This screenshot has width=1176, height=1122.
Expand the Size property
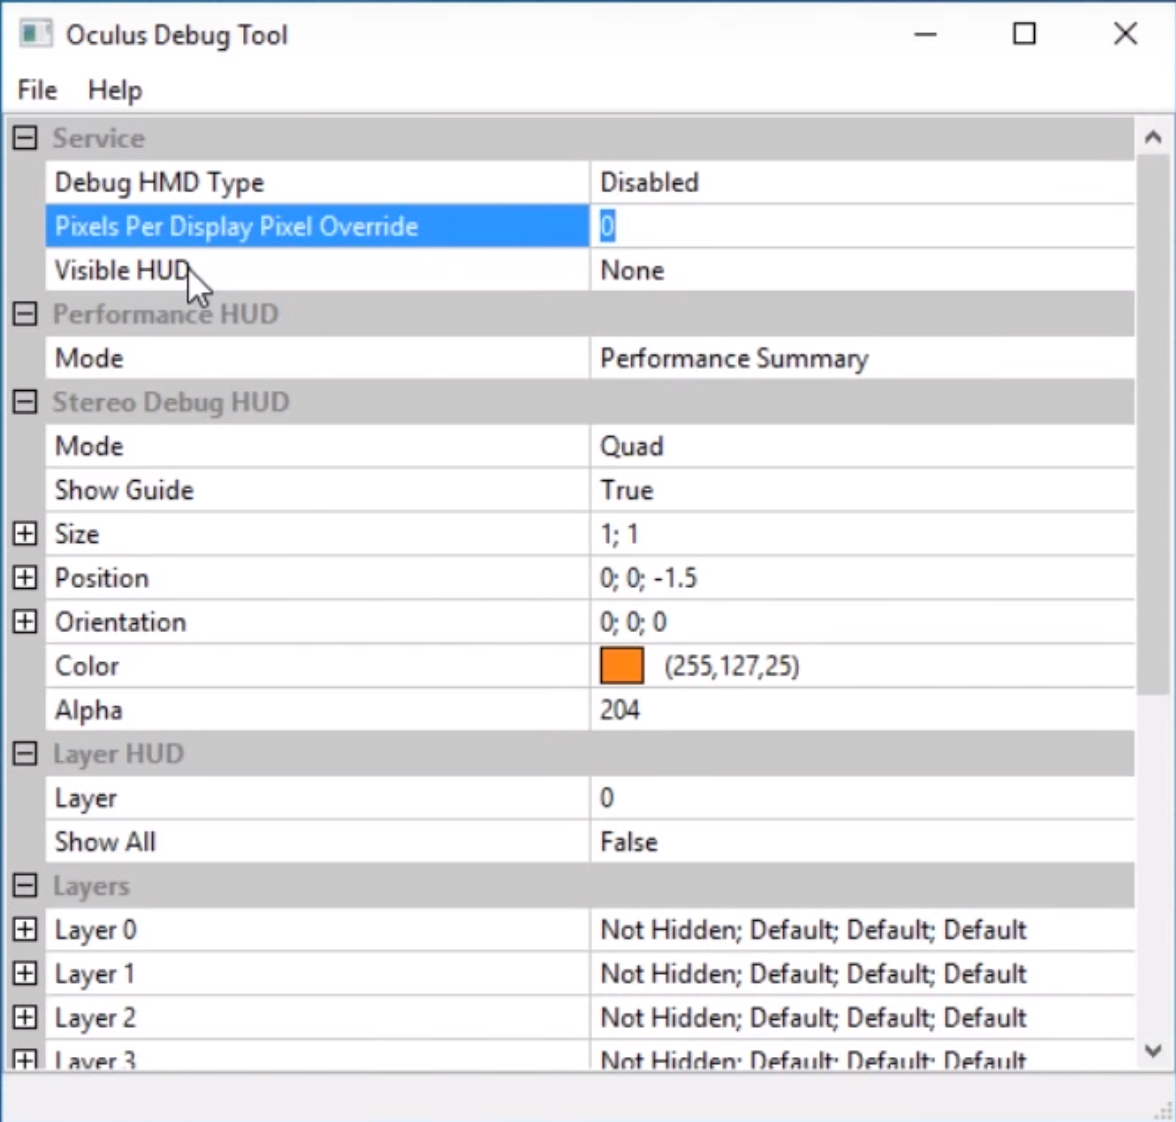coord(25,534)
